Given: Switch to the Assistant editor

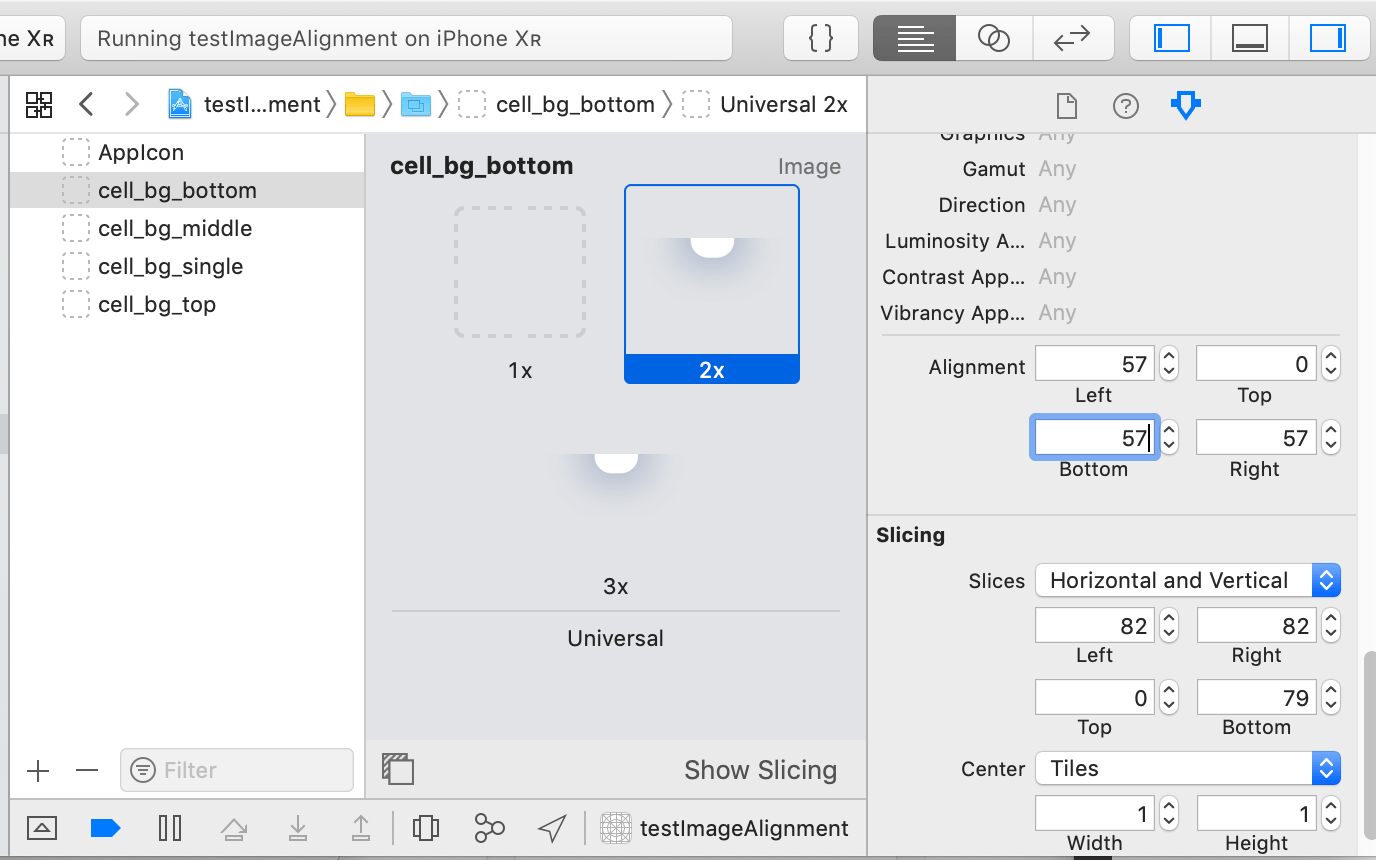Looking at the screenshot, I should (994, 38).
